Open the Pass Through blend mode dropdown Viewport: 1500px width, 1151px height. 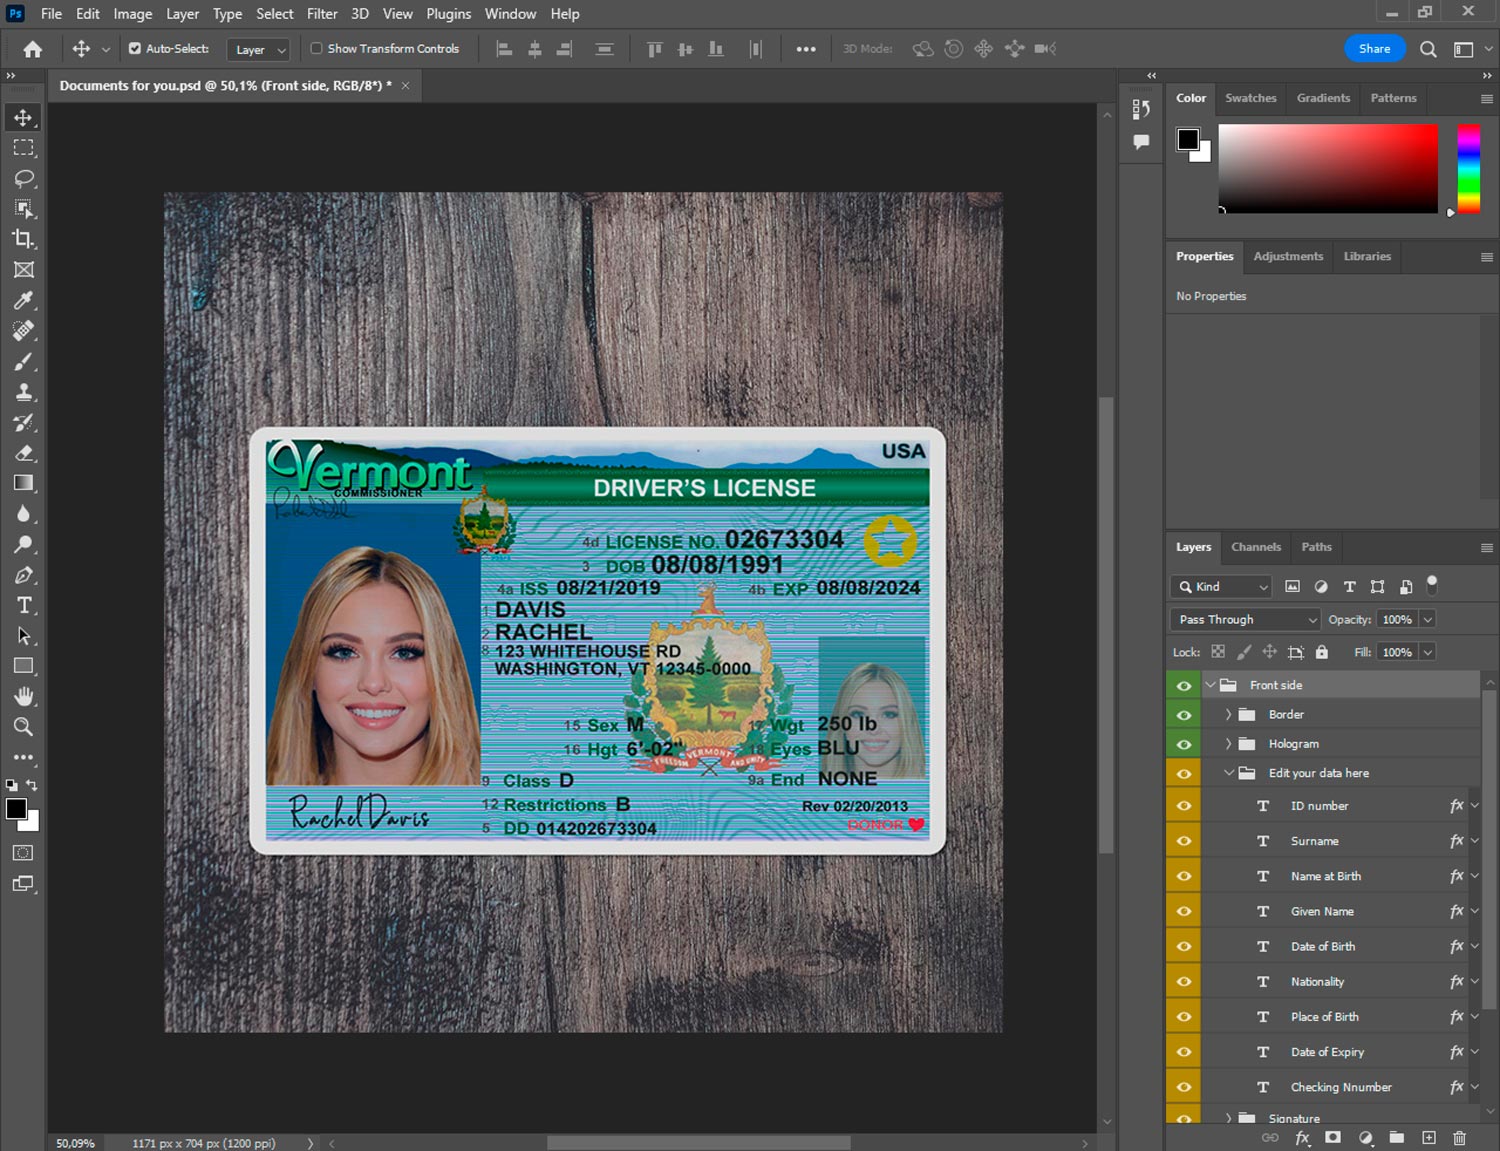pos(1245,620)
